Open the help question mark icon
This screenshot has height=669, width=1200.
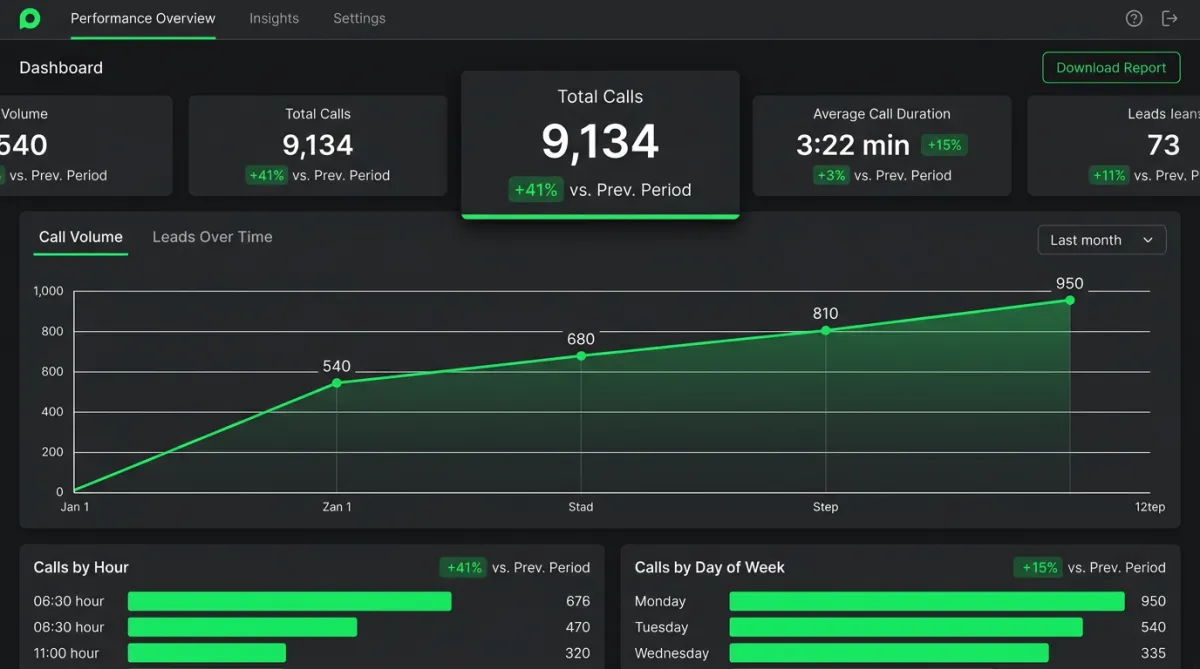point(1134,18)
